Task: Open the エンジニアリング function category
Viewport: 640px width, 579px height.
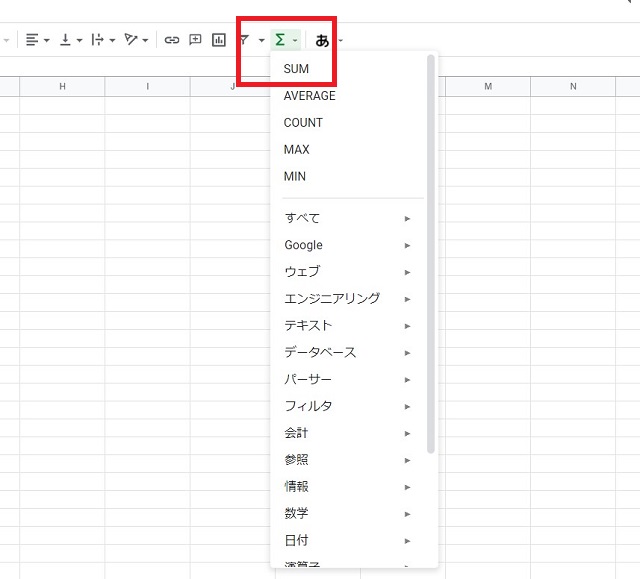Action: (349, 299)
